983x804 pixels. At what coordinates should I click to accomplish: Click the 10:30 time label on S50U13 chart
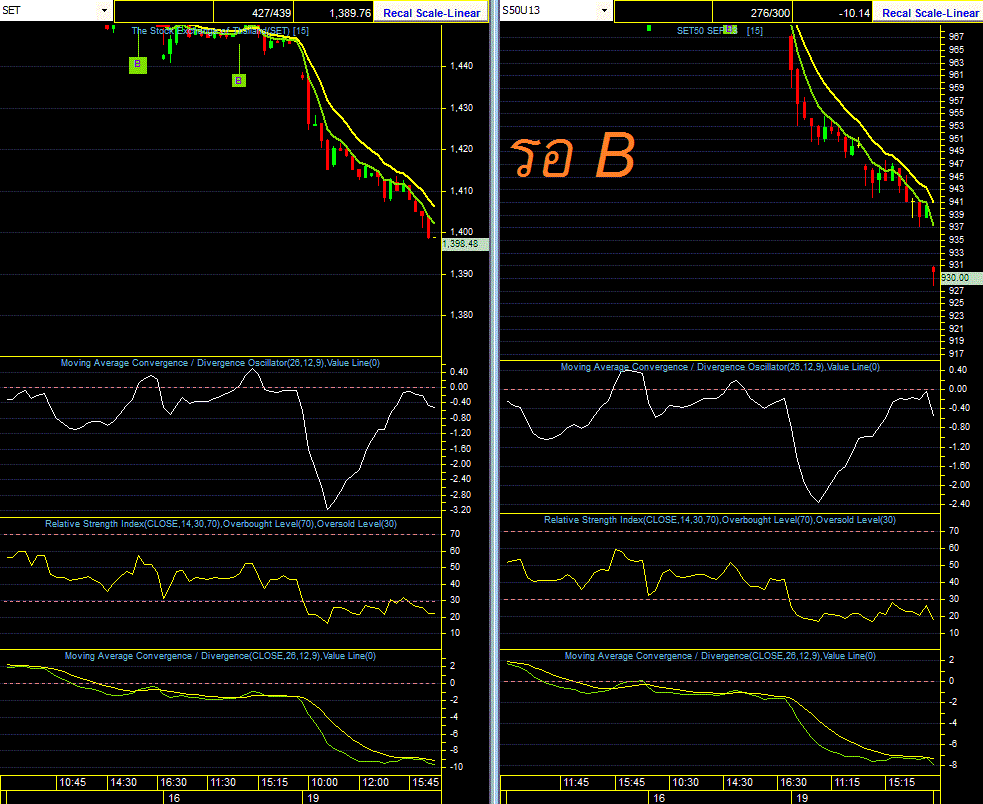[685, 783]
